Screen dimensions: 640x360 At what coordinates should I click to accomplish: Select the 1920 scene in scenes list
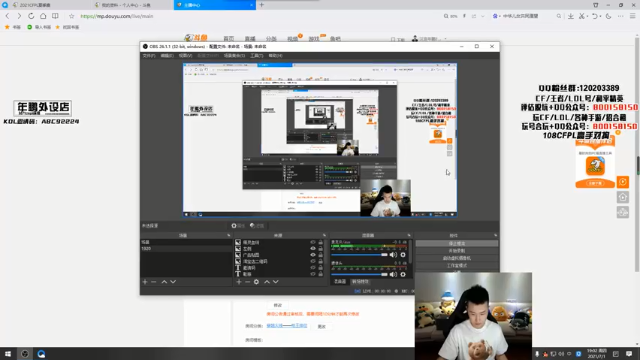[x=187, y=249]
